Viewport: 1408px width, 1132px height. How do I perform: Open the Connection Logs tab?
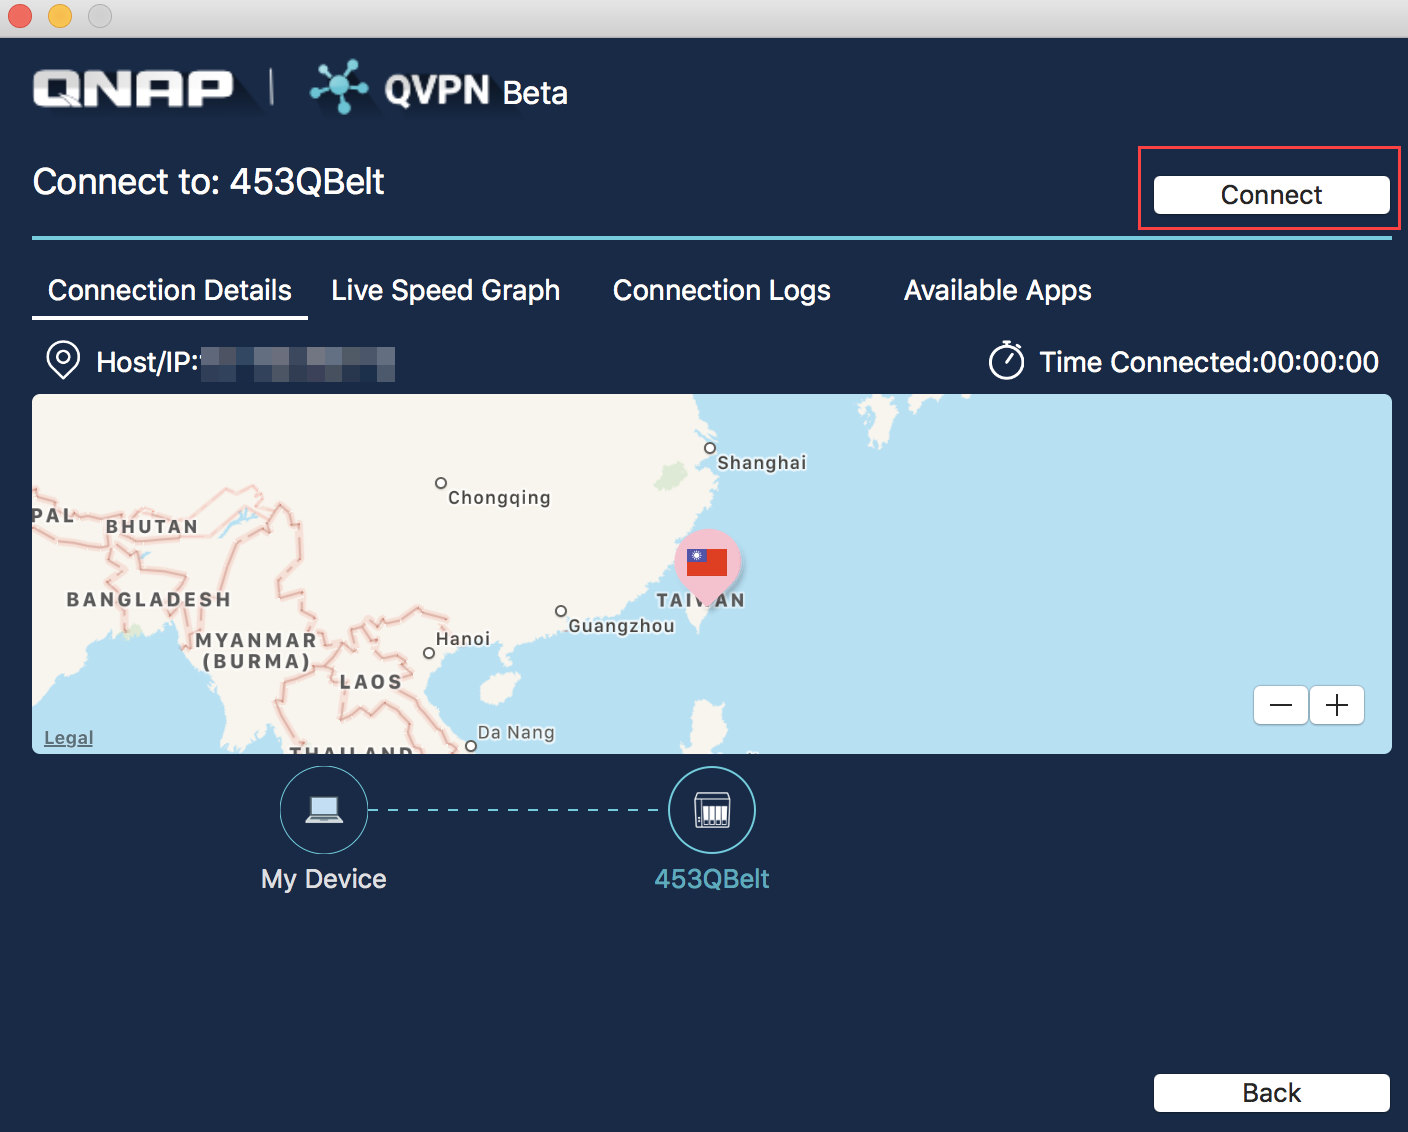pos(721,290)
